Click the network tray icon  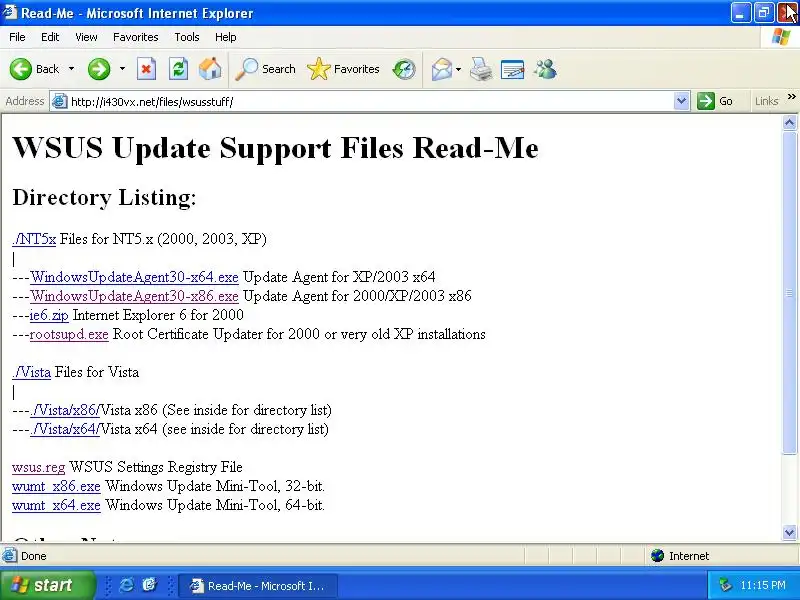pos(725,585)
